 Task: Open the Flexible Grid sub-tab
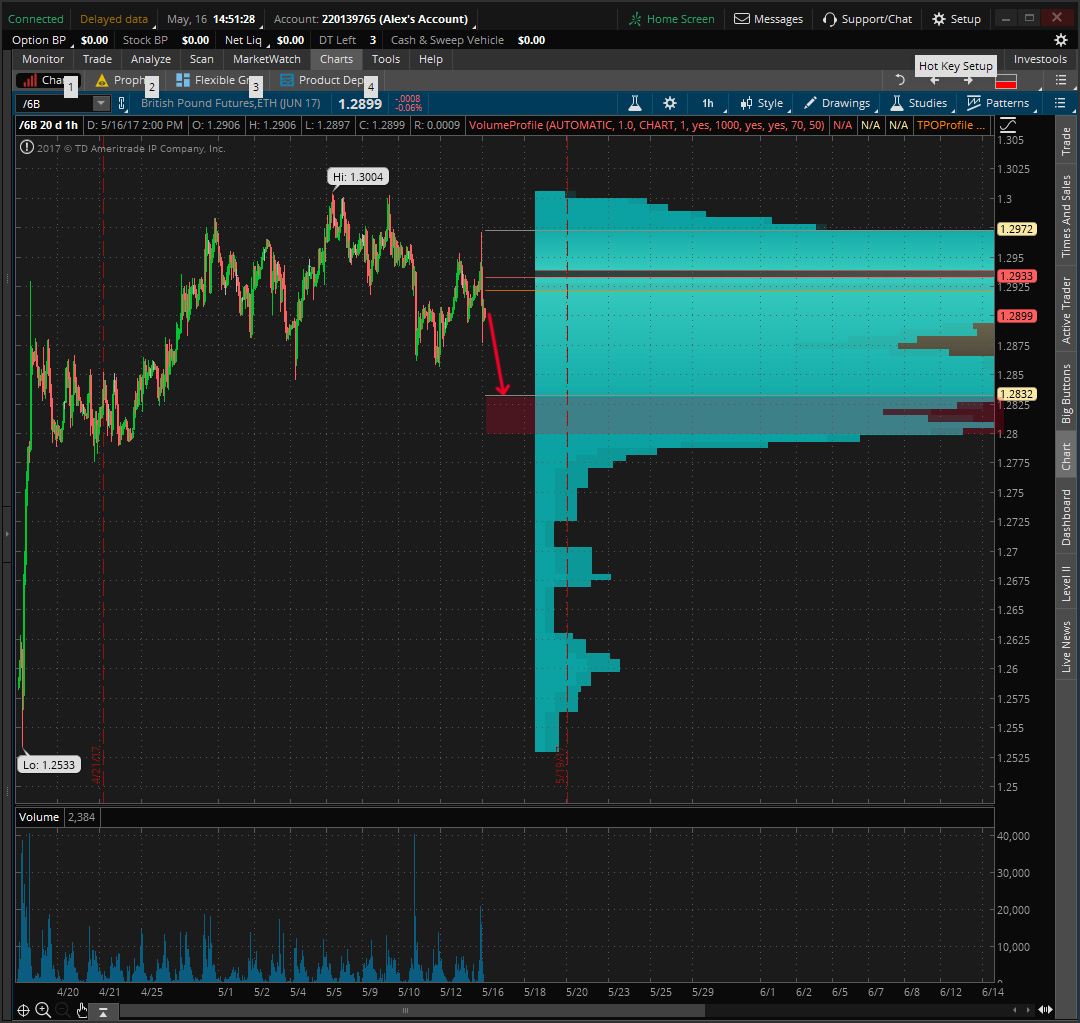[215, 81]
